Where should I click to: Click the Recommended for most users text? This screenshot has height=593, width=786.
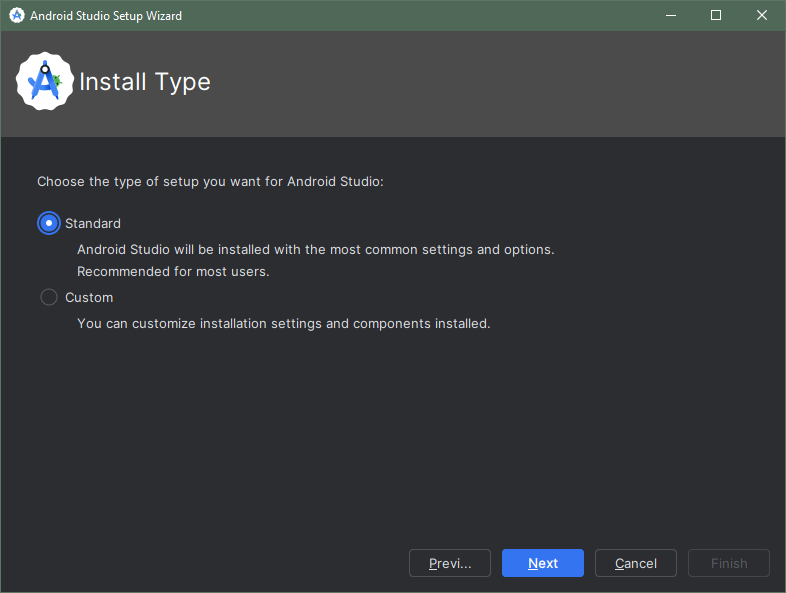(173, 272)
